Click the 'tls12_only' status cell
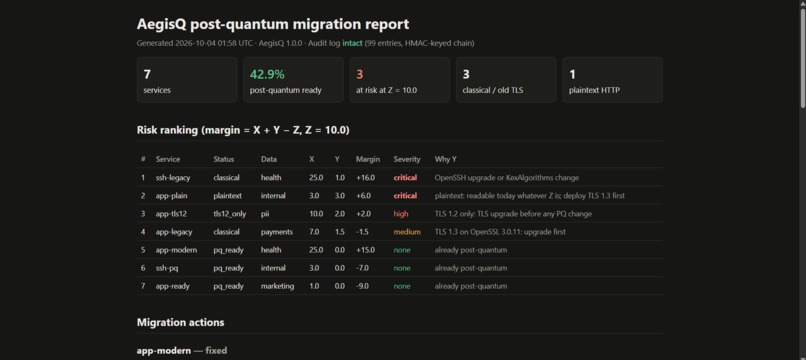806x360 pixels. coord(230,214)
